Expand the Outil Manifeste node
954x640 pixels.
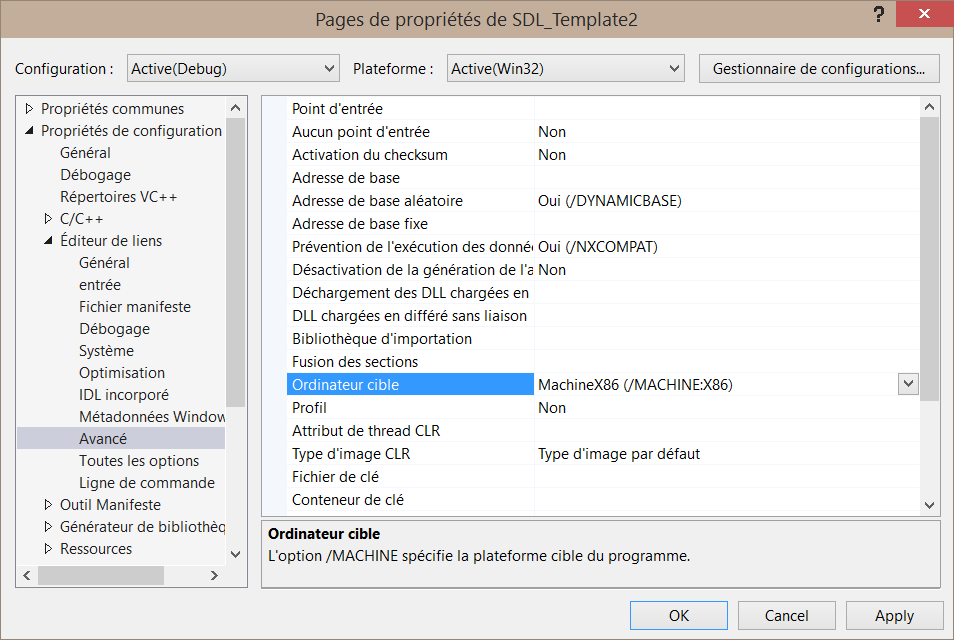(x=48, y=505)
